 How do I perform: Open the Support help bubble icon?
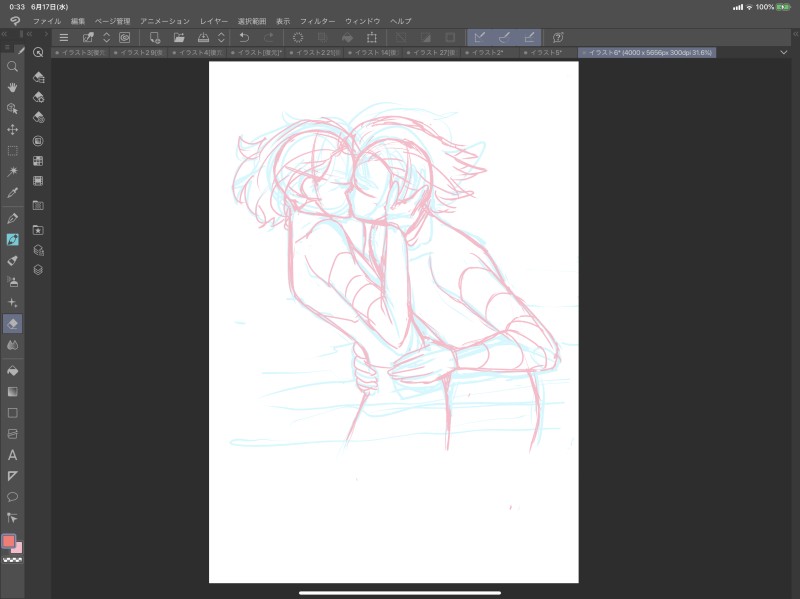pyautogui.click(x=558, y=37)
